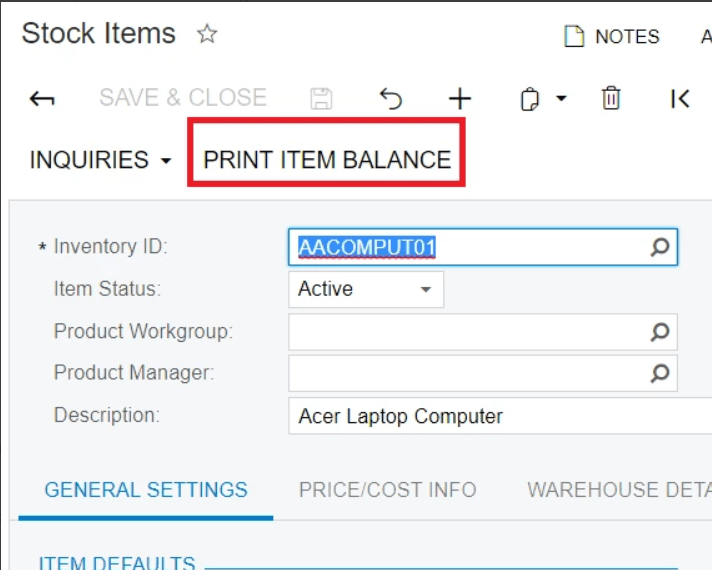
Task: Open the Inquiries menu
Action: click(x=100, y=160)
